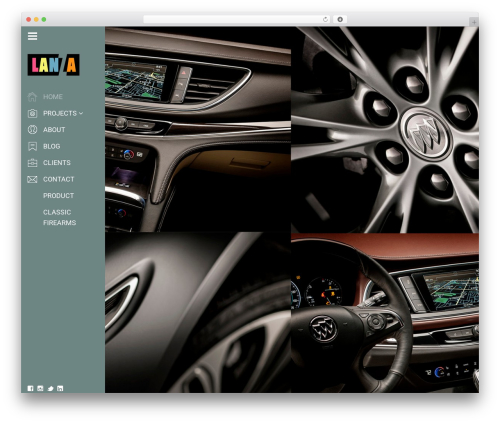This screenshot has height=423, width=500.
Task: Minimize the window with yellow button
Action: [36, 19]
